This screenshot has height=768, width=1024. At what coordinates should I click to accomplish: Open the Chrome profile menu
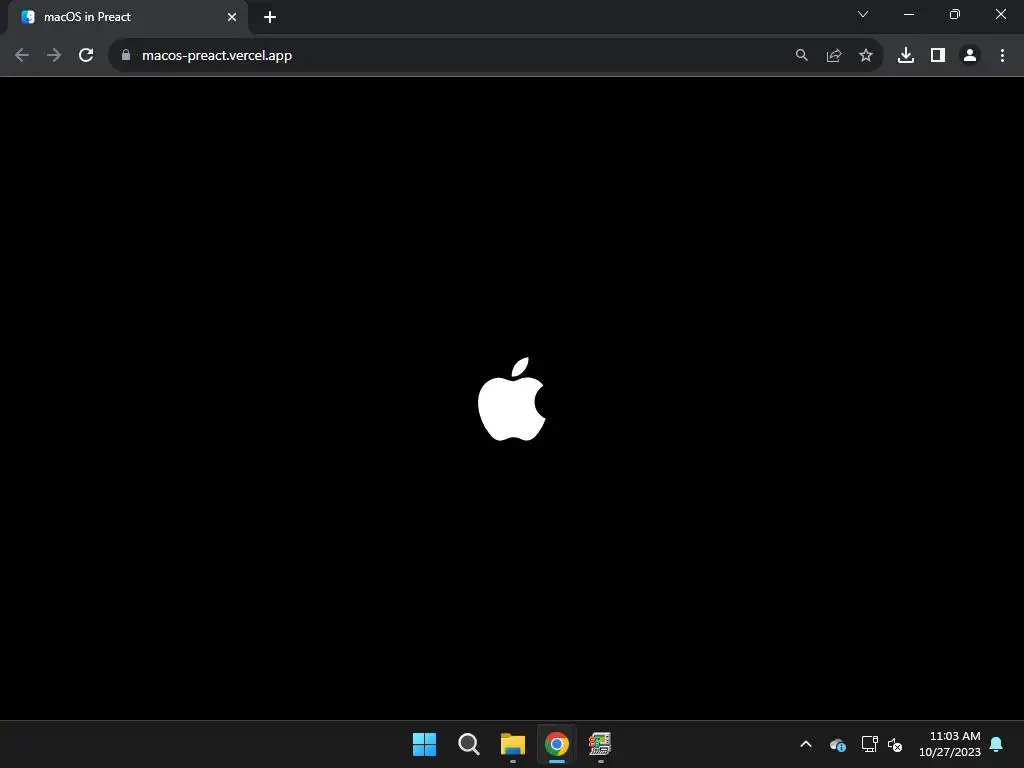coord(970,56)
